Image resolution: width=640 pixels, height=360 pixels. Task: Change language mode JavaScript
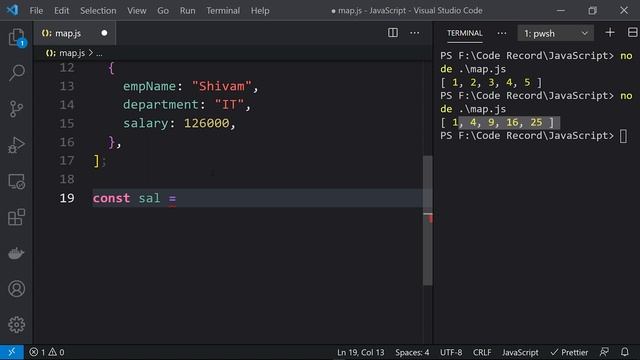pyautogui.click(x=520, y=352)
